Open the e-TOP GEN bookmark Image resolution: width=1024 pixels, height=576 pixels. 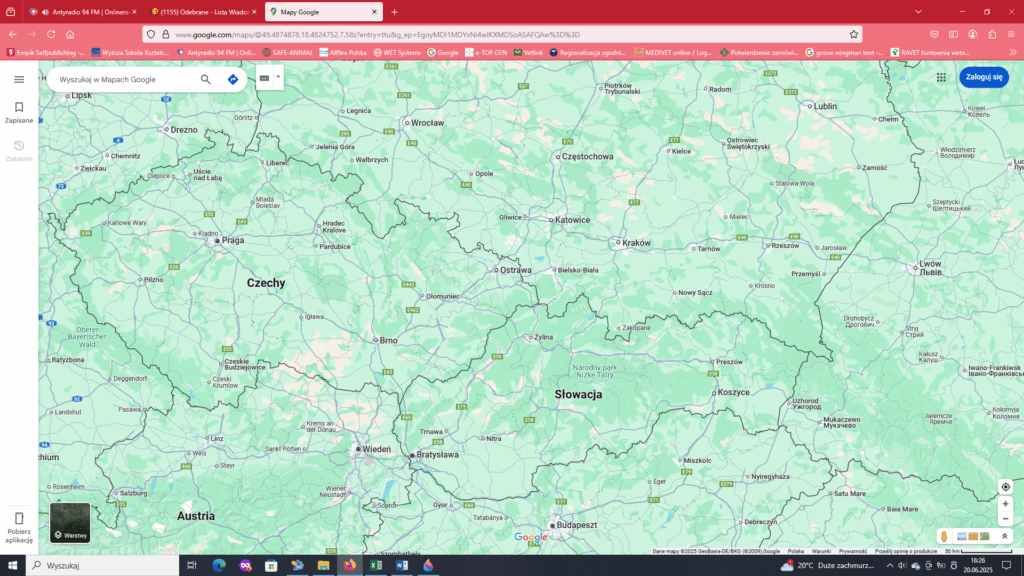(486, 52)
